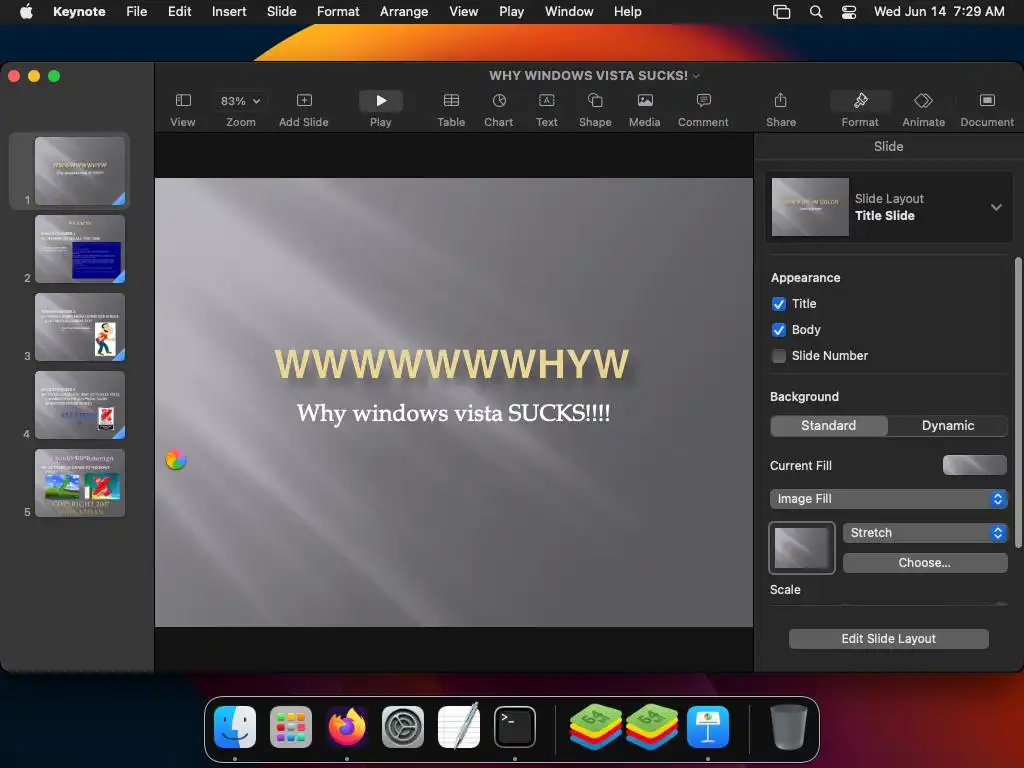
Task: Click the menu bar date and time
Action: 939,11
